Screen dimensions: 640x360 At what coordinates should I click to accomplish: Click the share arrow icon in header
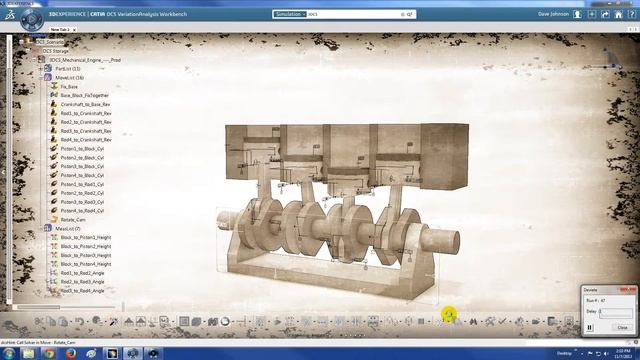click(605, 14)
